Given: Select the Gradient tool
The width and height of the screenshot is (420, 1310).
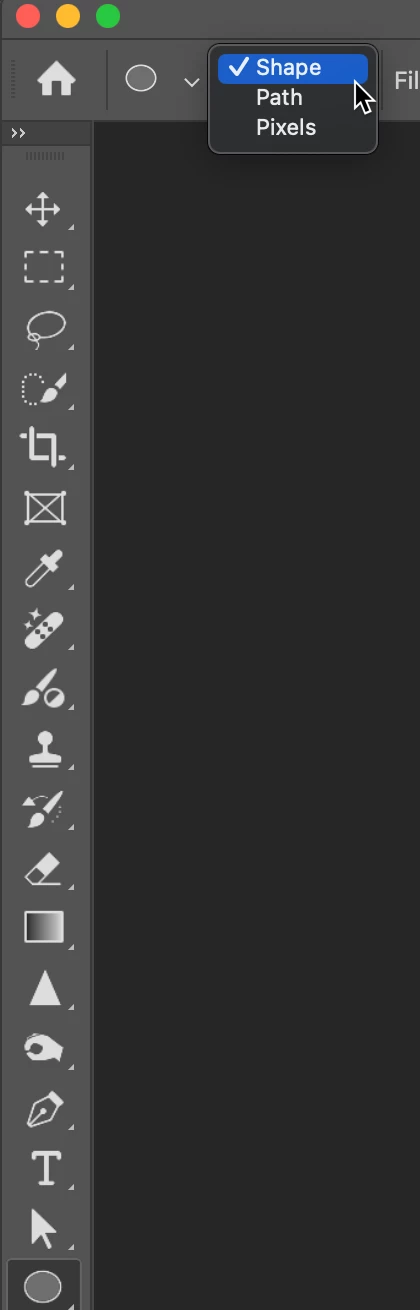Looking at the screenshot, I should click(44, 927).
